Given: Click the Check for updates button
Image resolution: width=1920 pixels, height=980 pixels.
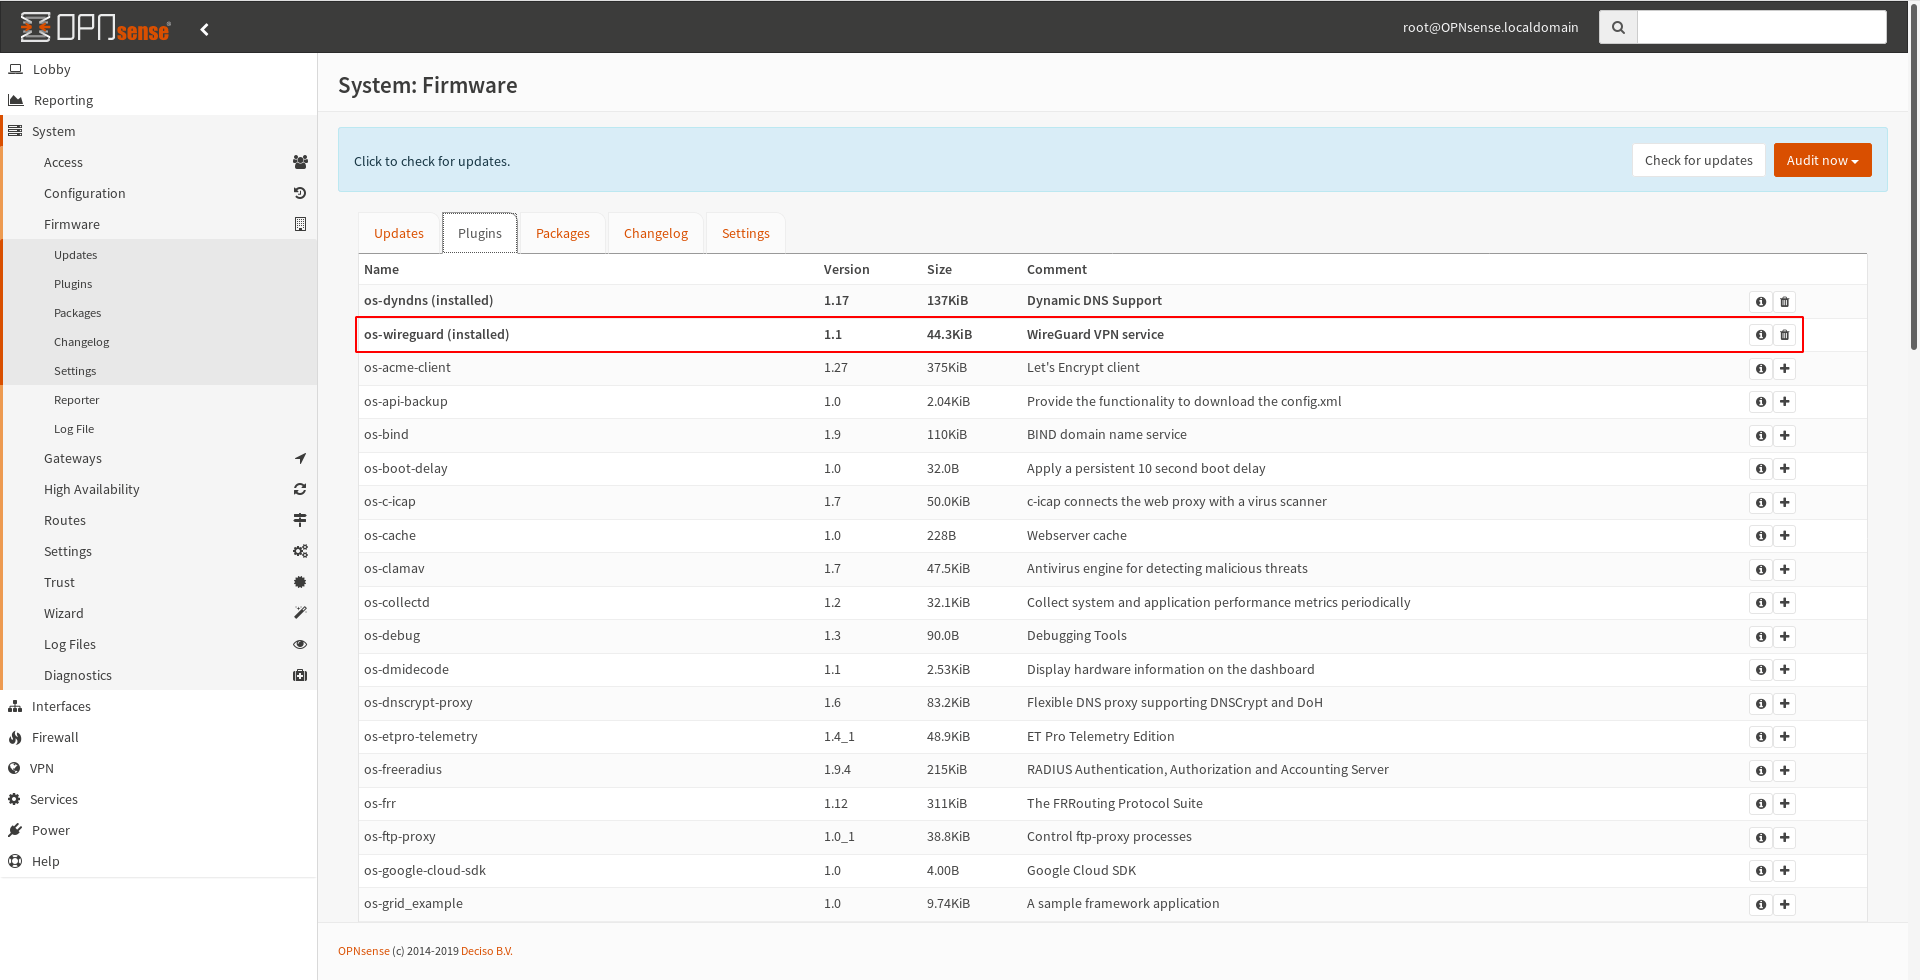Looking at the screenshot, I should [1698, 161].
